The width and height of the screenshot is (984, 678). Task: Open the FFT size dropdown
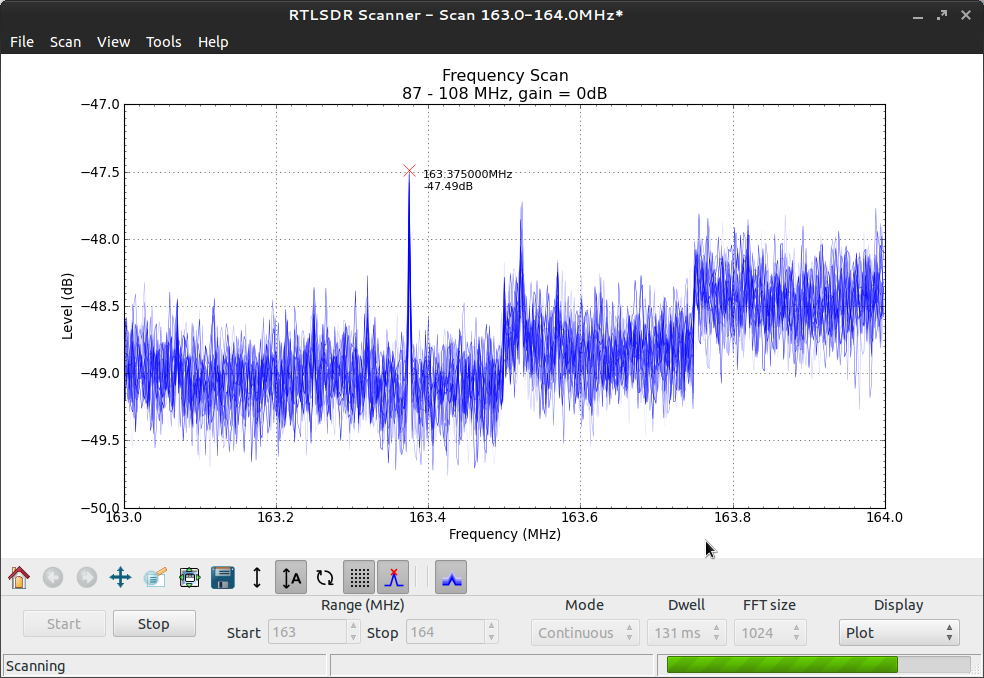[x=769, y=633]
